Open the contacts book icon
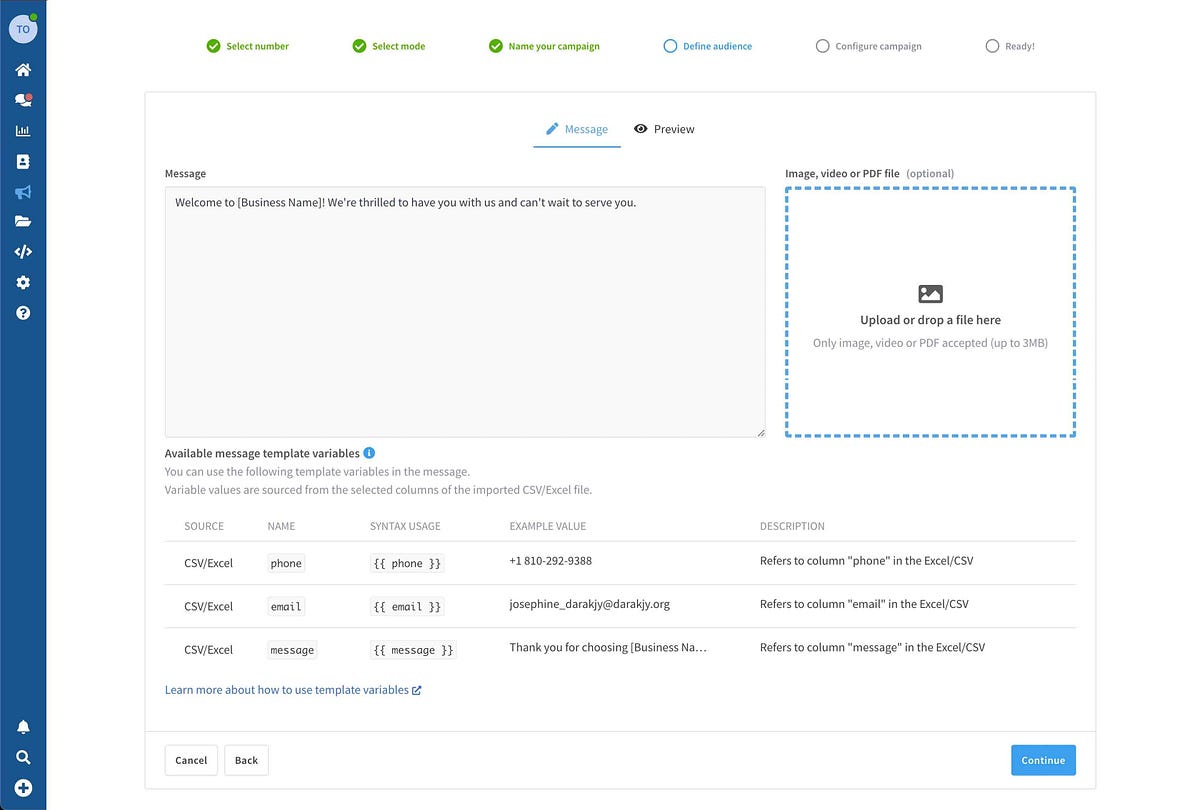This screenshot has width=1200, height=810. pyautogui.click(x=23, y=161)
